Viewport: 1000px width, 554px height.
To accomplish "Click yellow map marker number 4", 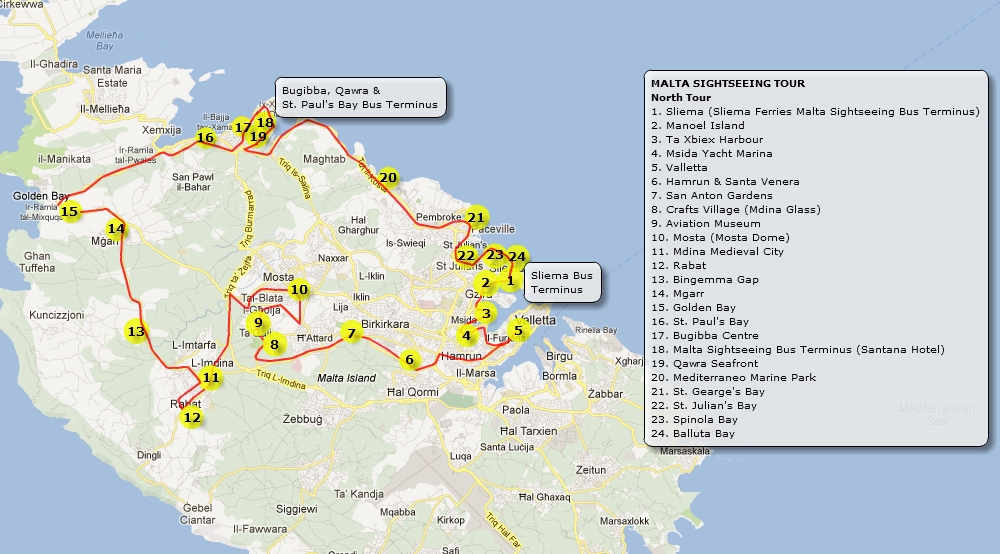I will (x=467, y=335).
